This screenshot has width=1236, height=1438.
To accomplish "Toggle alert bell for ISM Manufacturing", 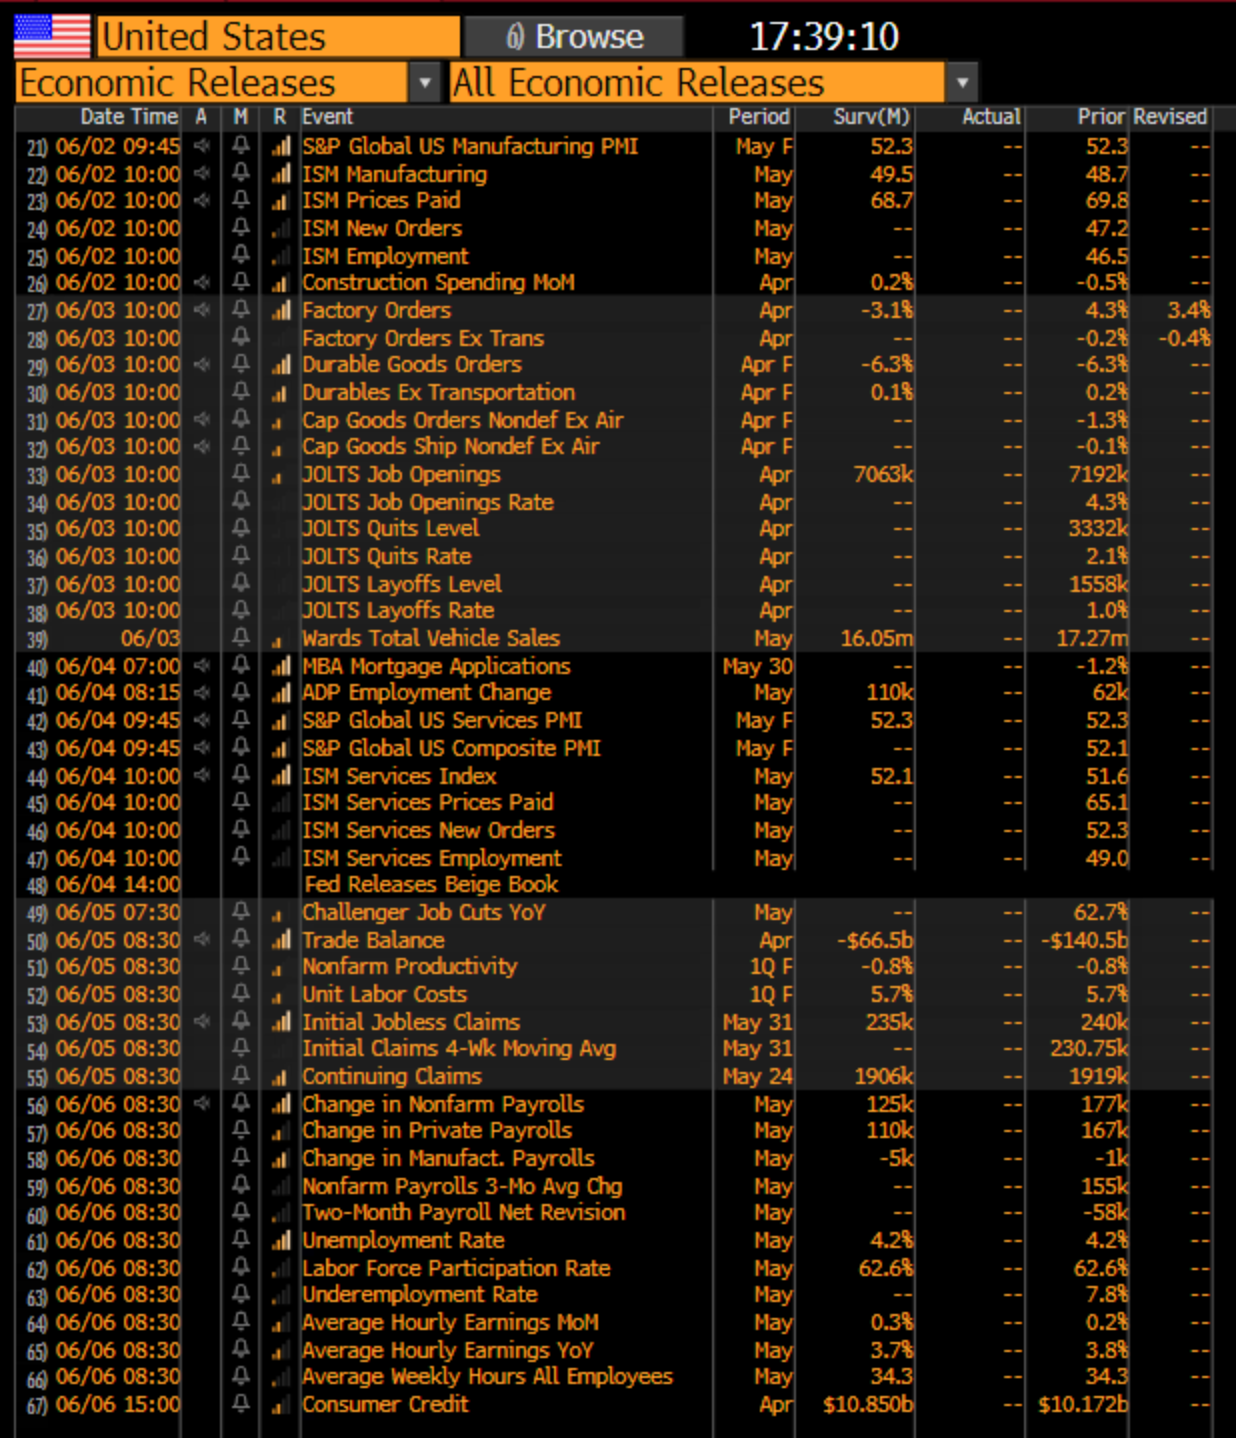I will [241, 173].
